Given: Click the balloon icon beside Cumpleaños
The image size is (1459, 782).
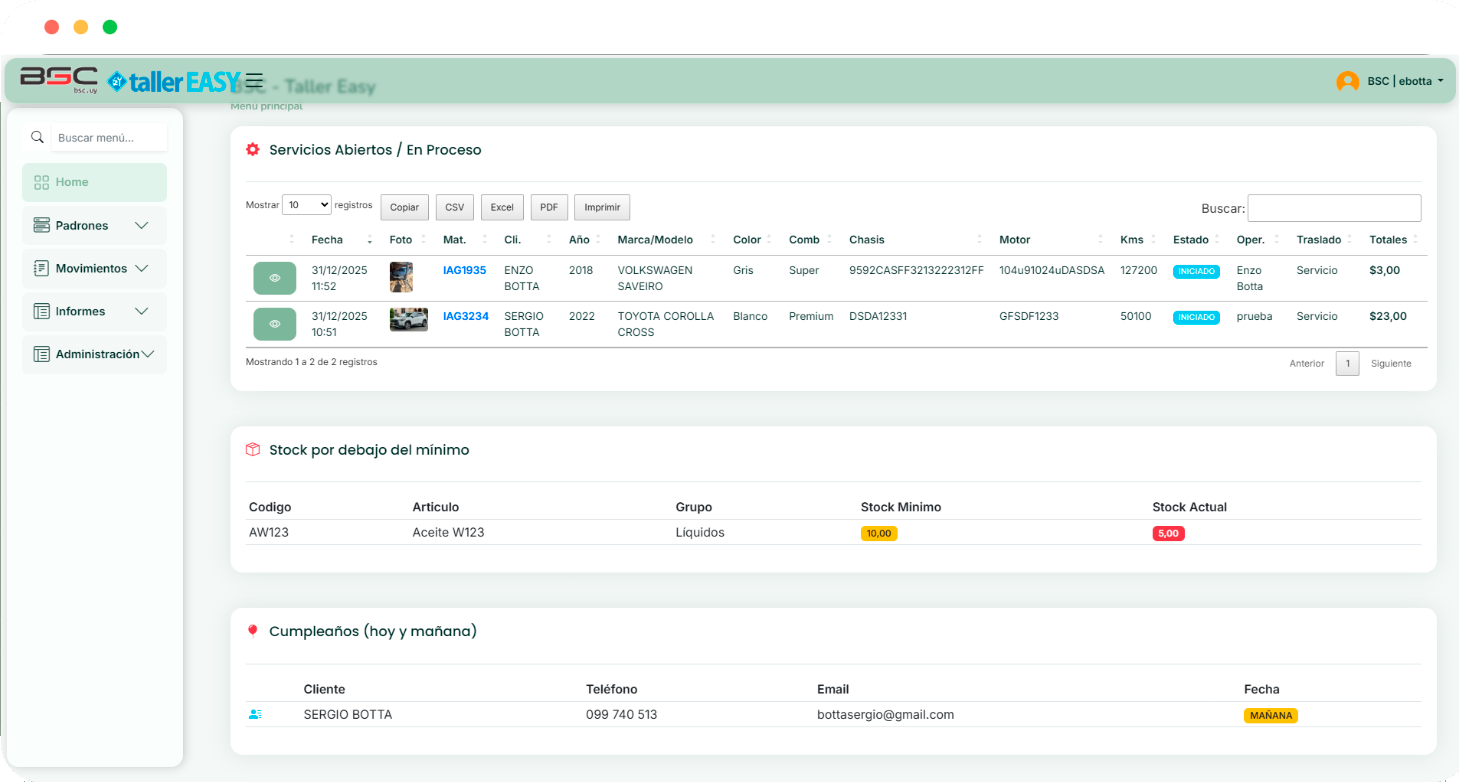Looking at the screenshot, I should (x=254, y=630).
